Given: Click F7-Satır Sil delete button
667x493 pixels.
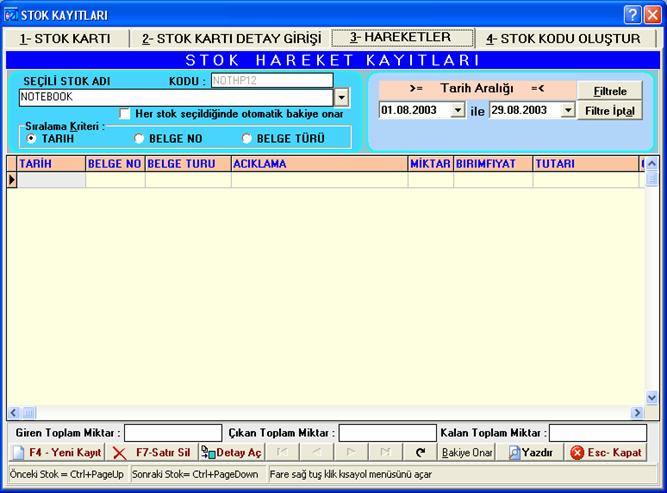Looking at the screenshot, I should point(151,453).
